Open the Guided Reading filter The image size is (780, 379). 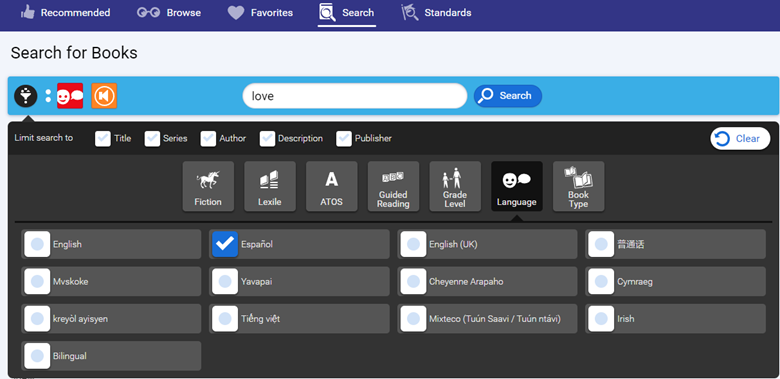pyautogui.click(x=393, y=187)
